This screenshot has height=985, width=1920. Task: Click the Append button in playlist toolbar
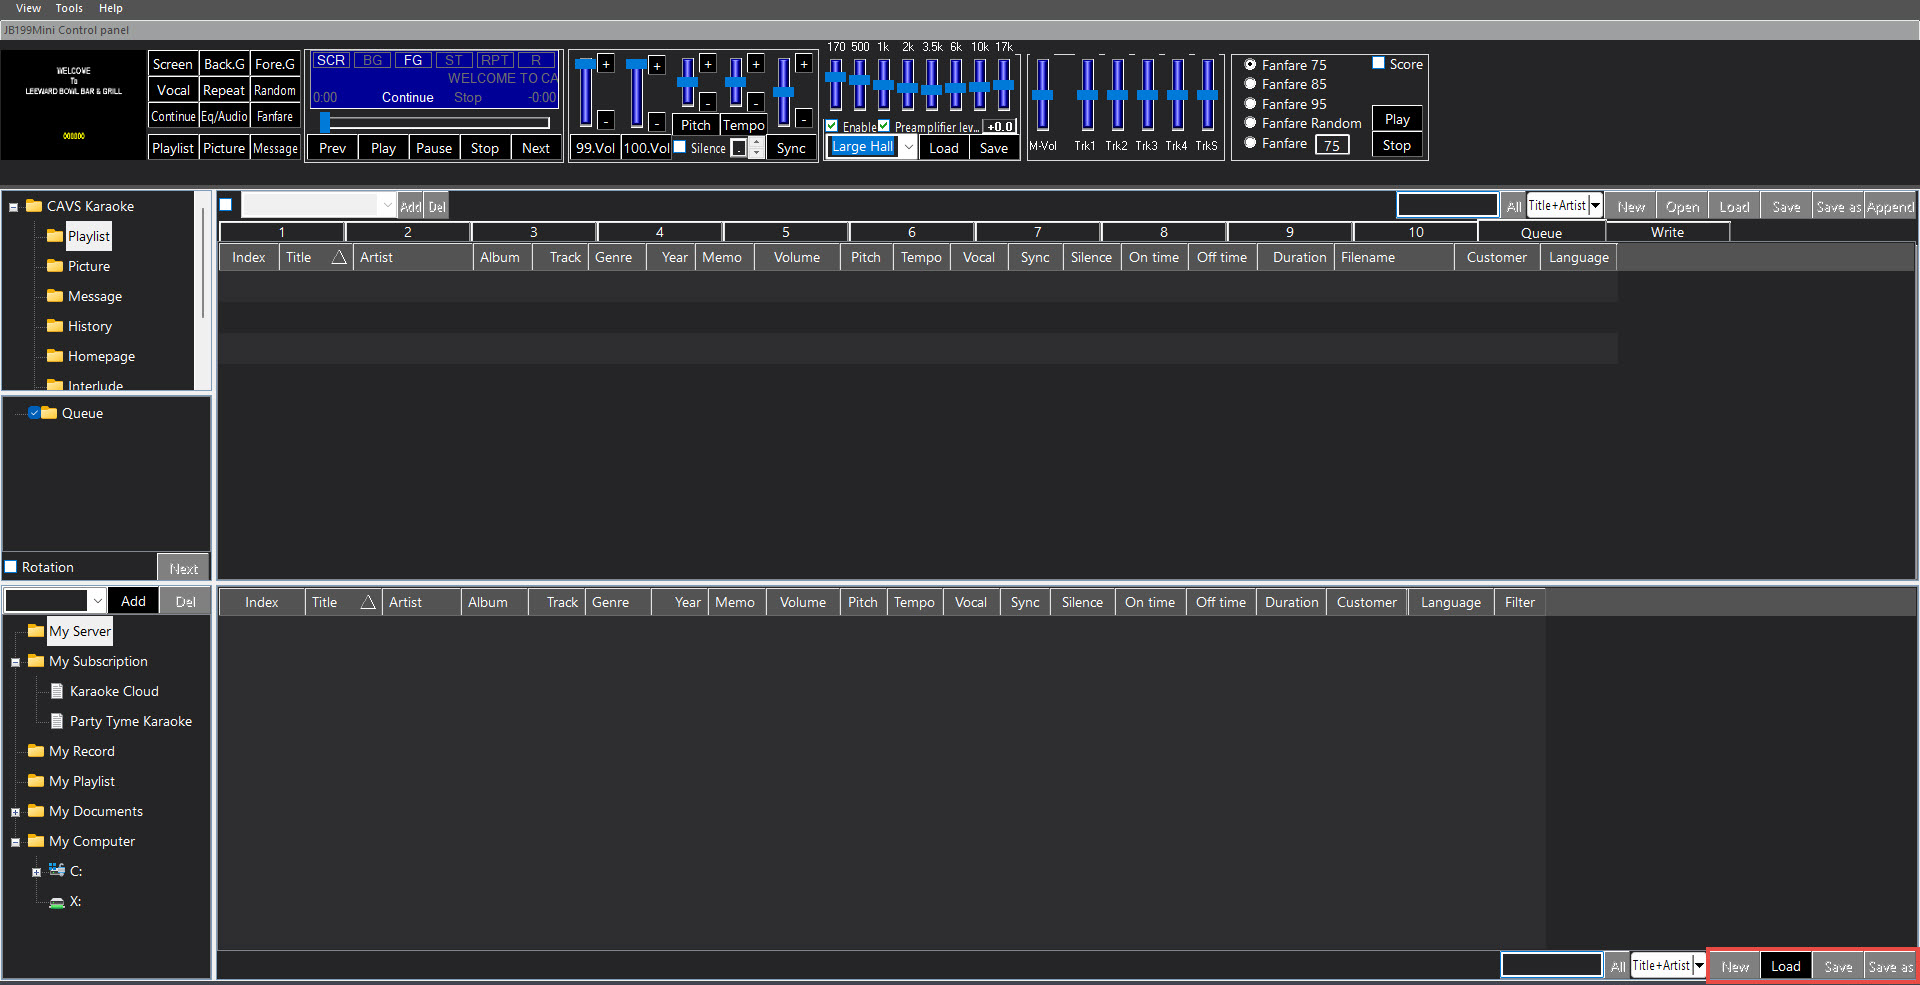click(x=1889, y=207)
